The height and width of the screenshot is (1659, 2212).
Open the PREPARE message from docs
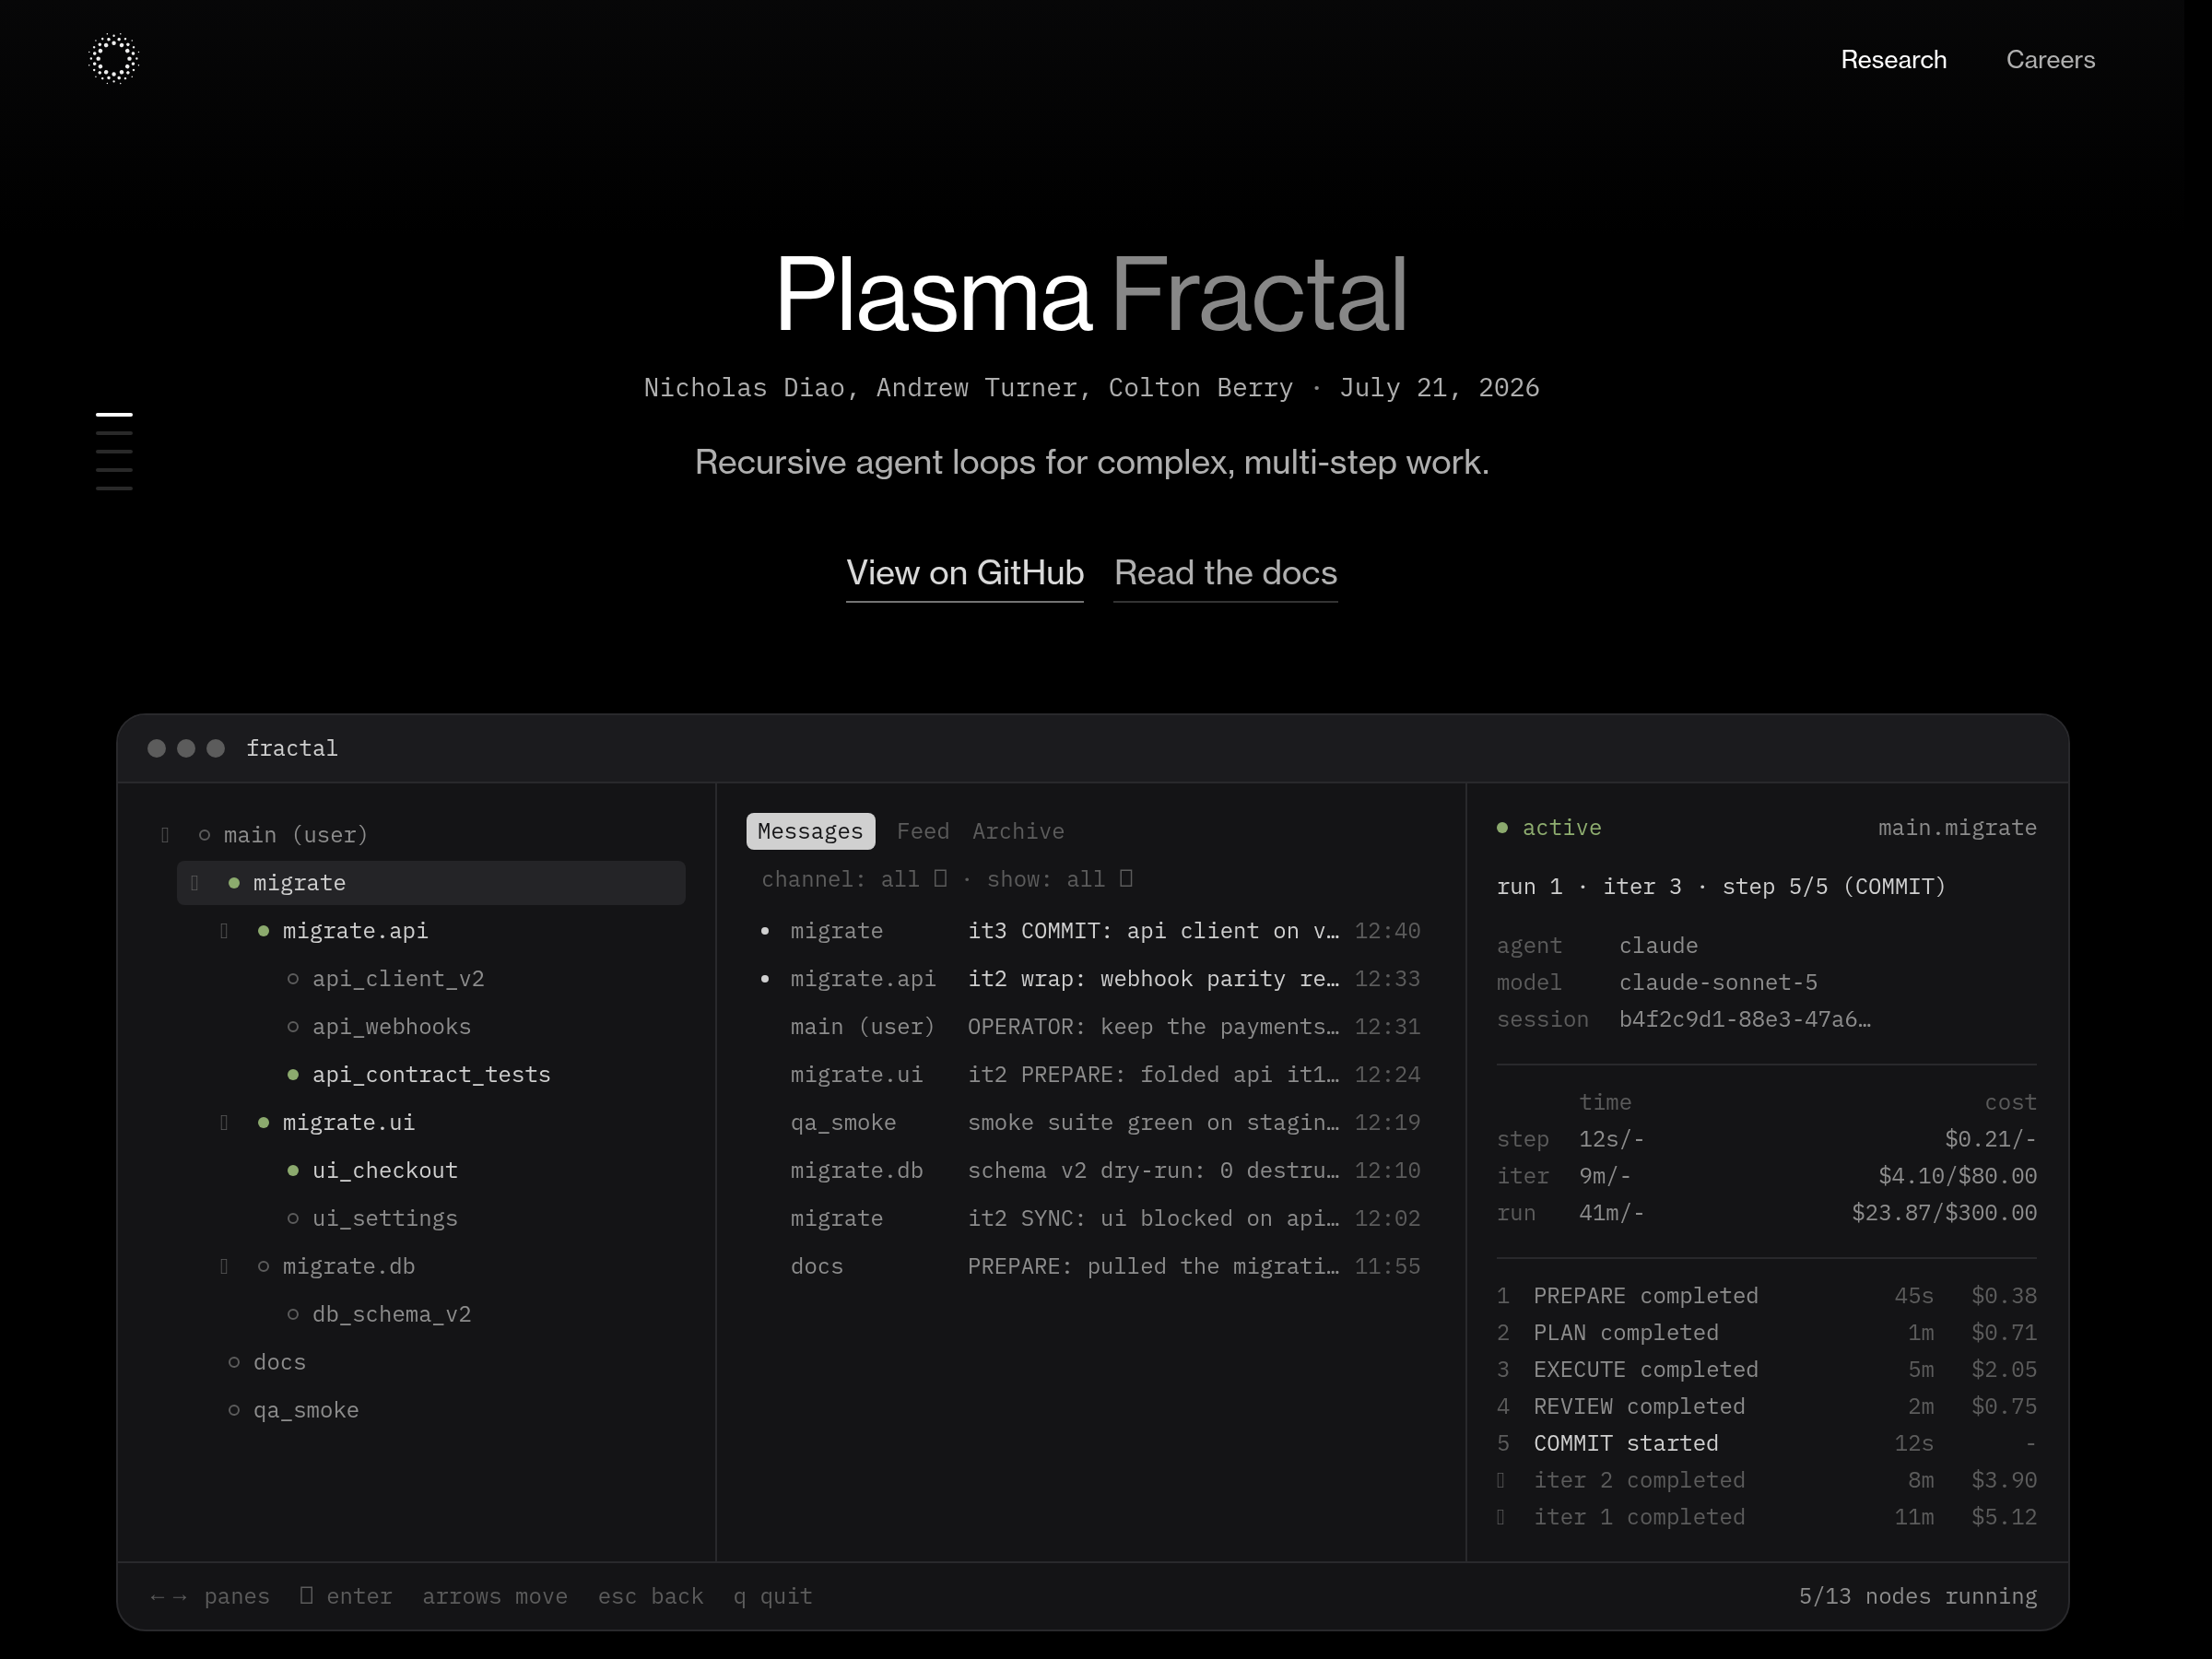[1090, 1267]
